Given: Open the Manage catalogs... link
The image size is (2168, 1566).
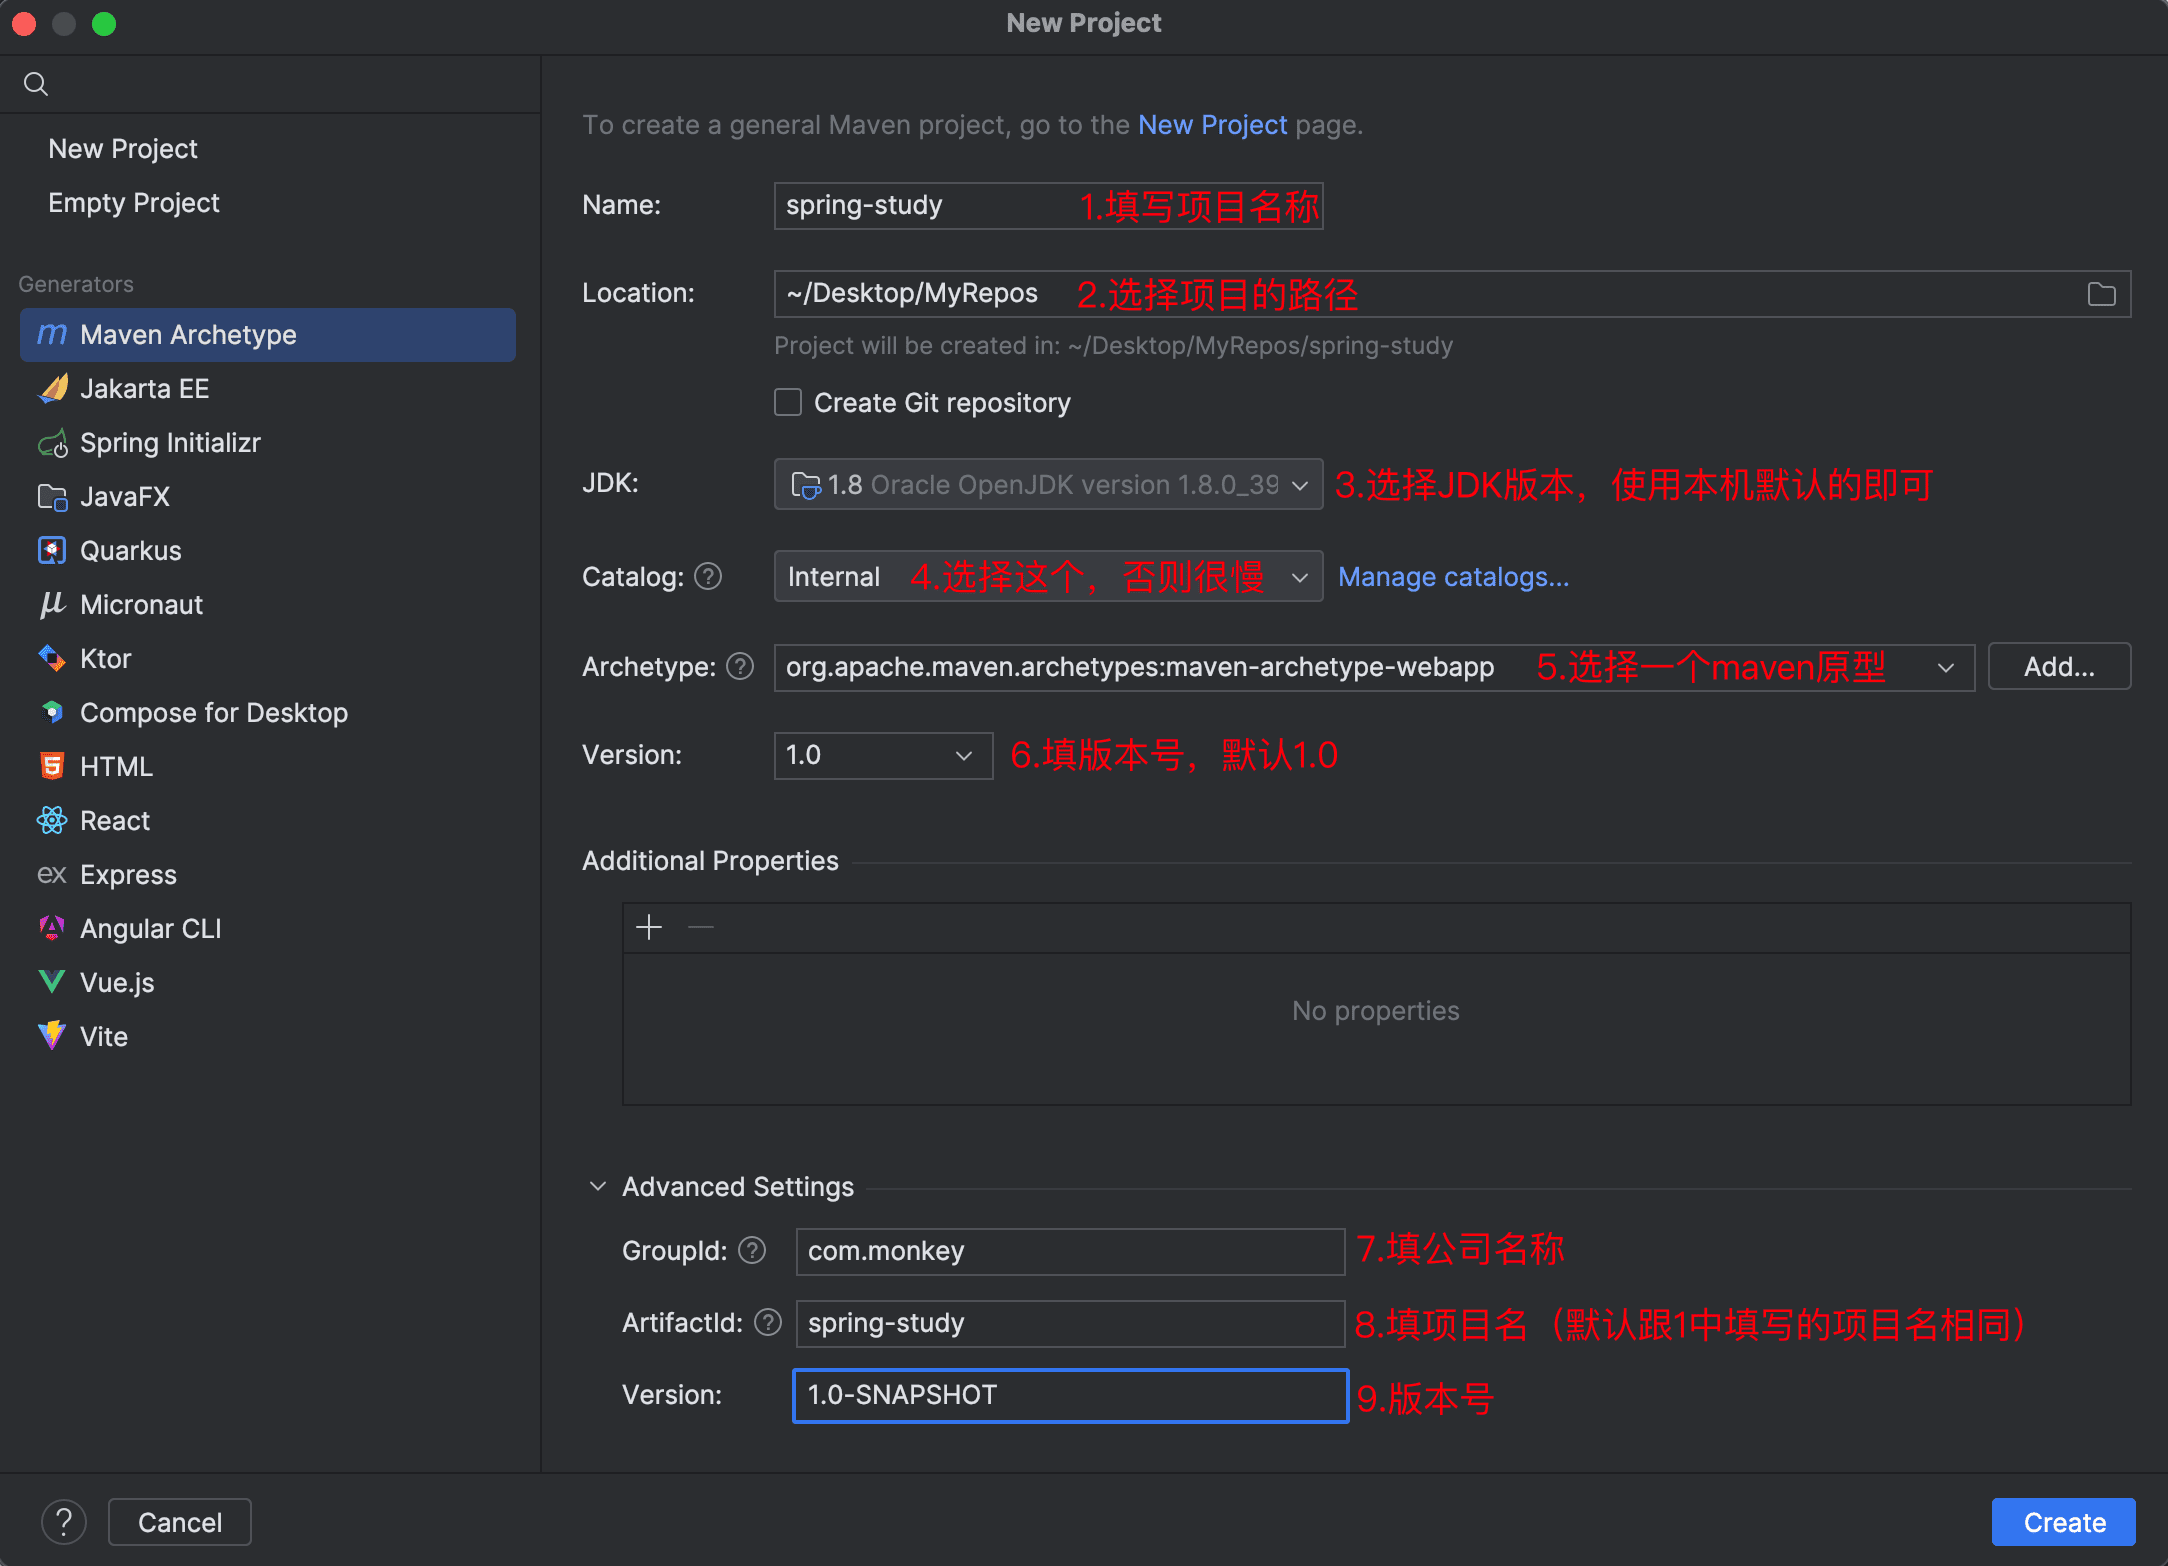Looking at the screenshot, I should coord(1454,577).
